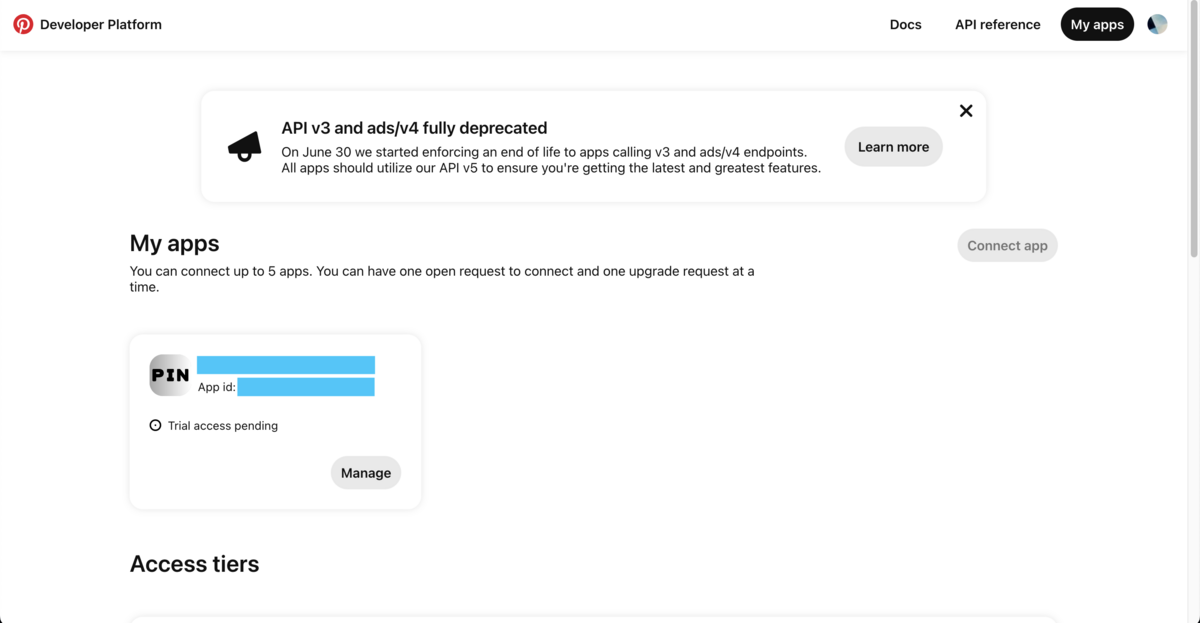Open the Docs page

(x=906, y=24)
